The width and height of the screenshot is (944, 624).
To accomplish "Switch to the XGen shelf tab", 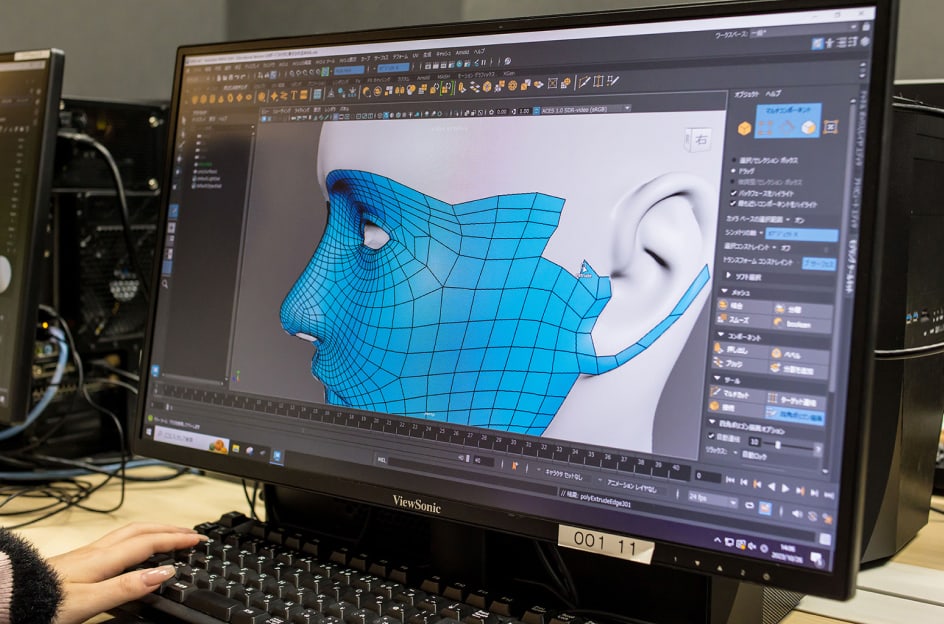I will click(x=509, y=73).
